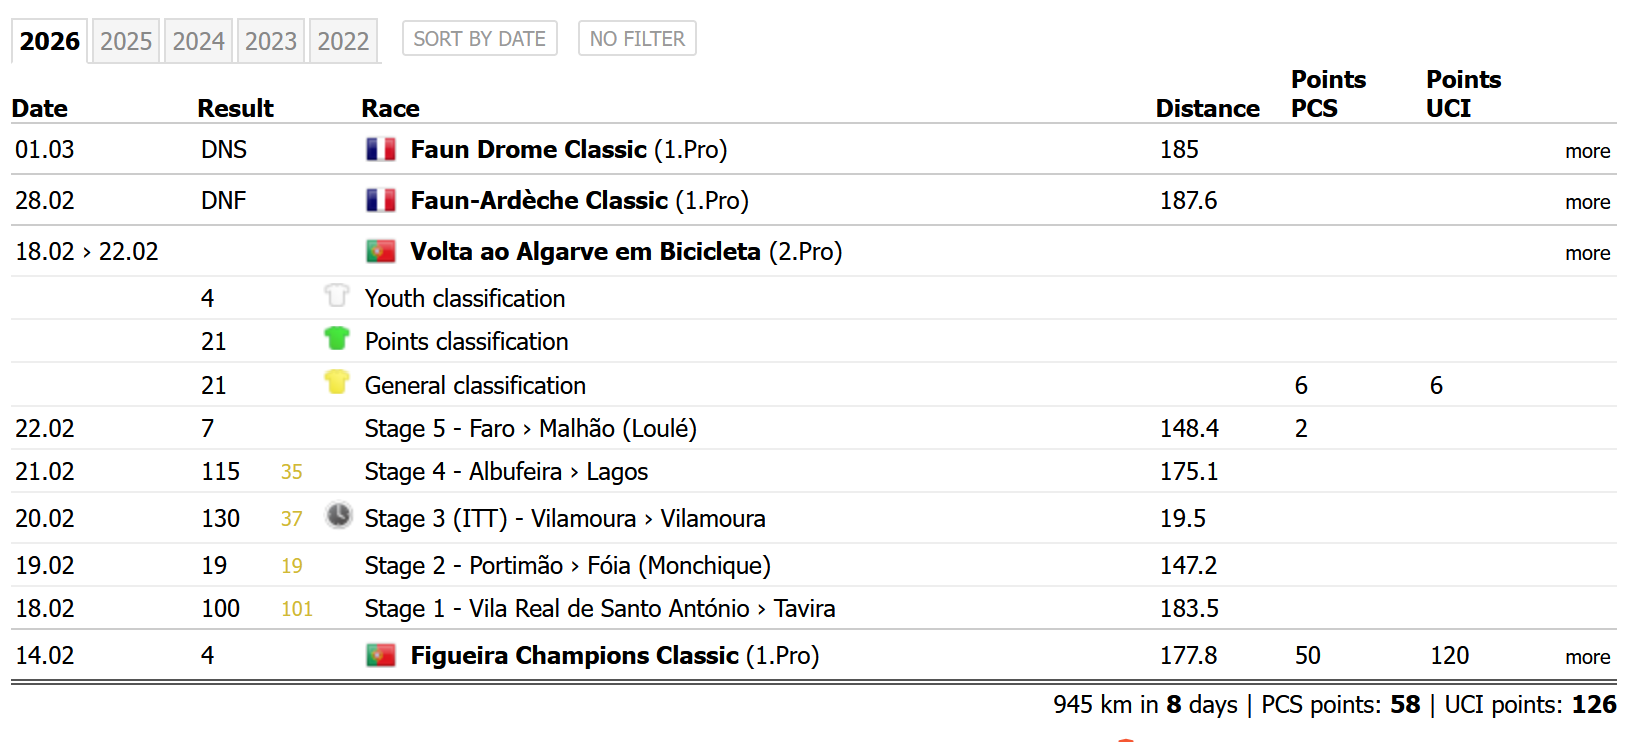This screenshot has height=742, width=1652.
Task: Expand more details for Faun Drome Classic
Action: (1587, 151)
